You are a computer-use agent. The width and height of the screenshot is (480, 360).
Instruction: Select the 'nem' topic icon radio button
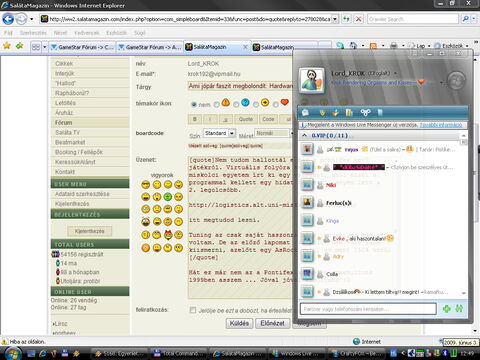point(194,104)
